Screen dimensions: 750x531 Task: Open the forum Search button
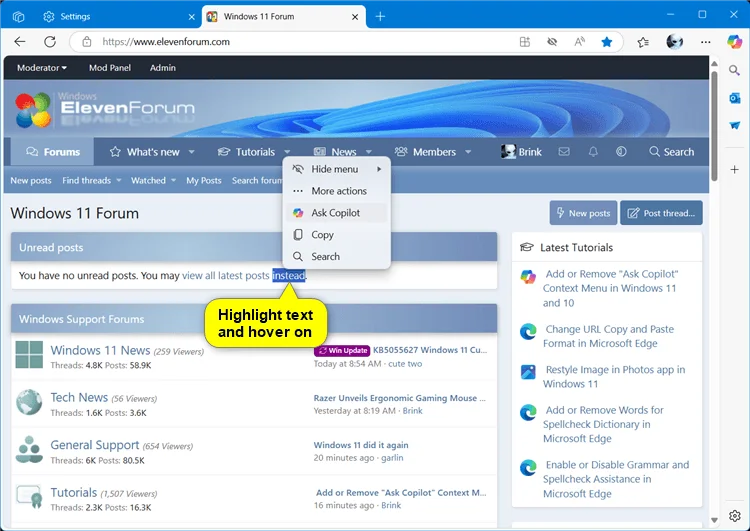point(672,152)
